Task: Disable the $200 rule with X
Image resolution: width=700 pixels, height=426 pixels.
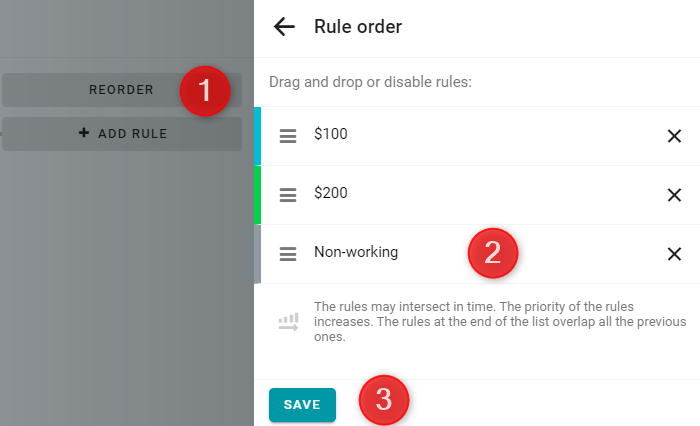Action: [674, 195]
